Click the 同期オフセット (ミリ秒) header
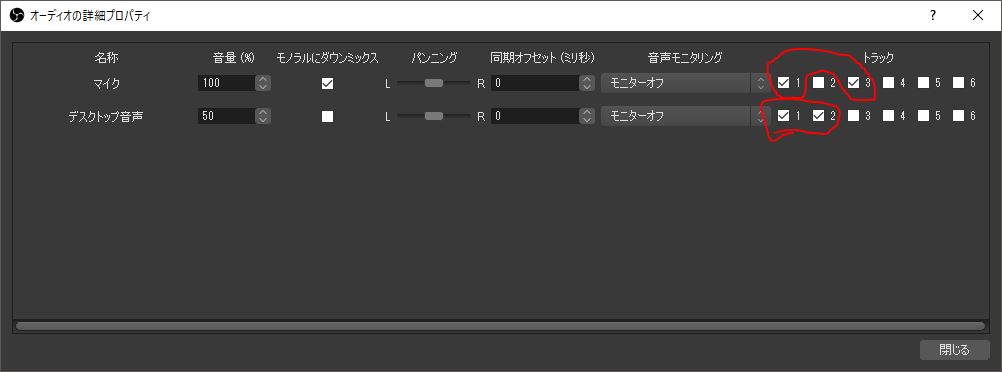1002x372 pixels. [543, 58]
